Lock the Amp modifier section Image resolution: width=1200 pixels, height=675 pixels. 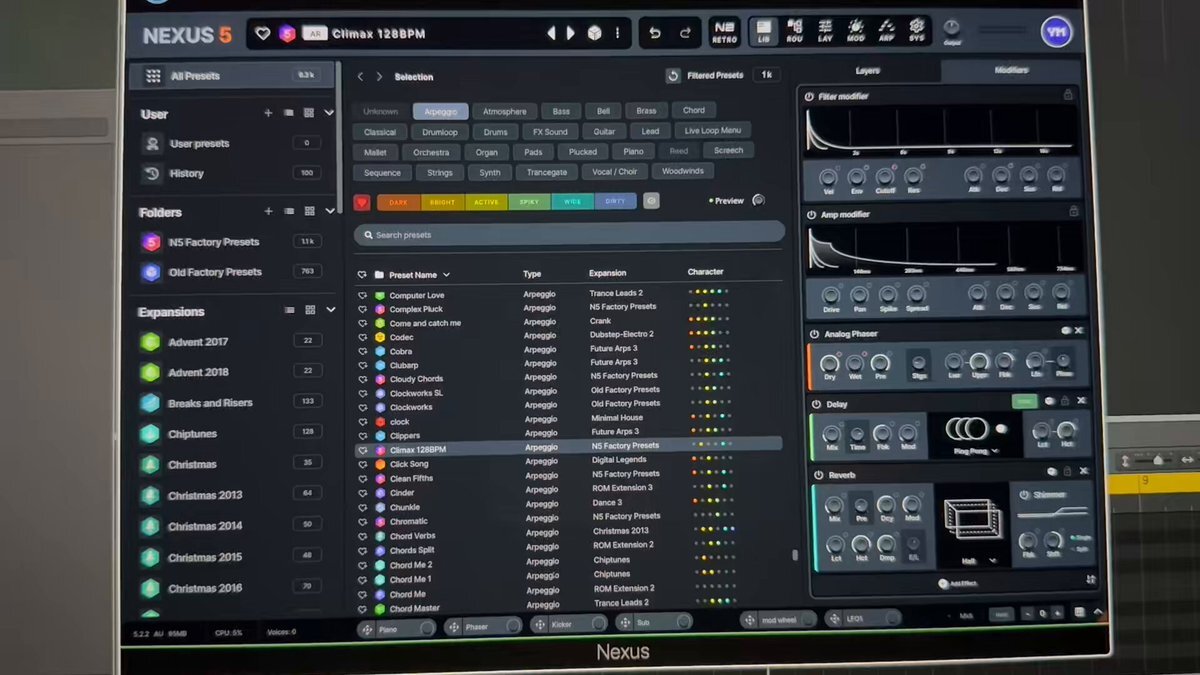[1073, 212]
